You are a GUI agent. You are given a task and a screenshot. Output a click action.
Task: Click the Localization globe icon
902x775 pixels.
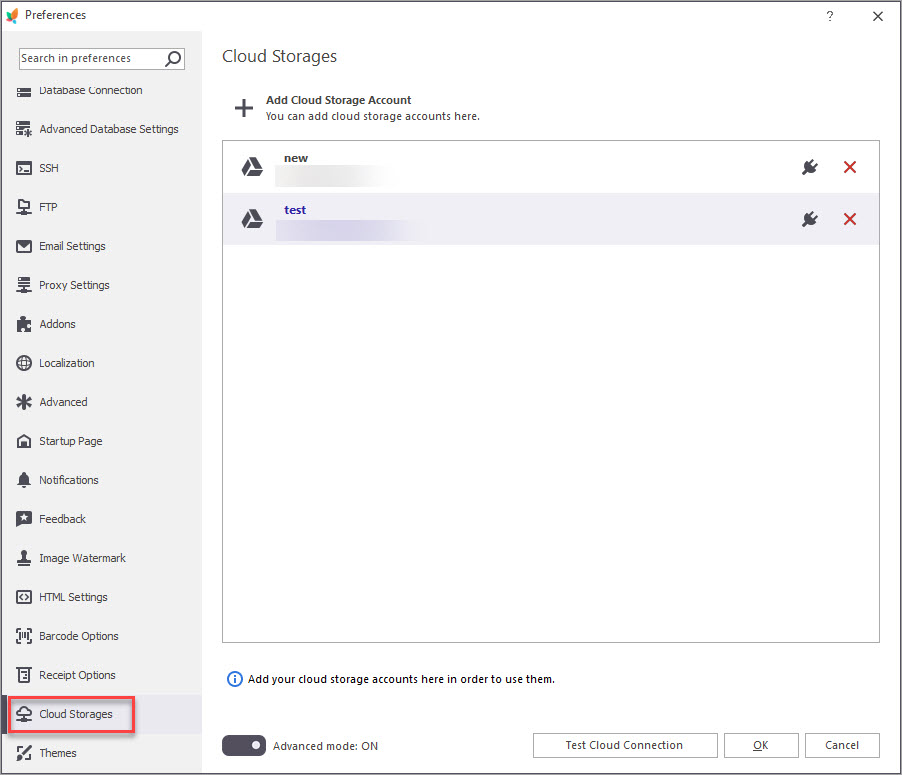24,363
